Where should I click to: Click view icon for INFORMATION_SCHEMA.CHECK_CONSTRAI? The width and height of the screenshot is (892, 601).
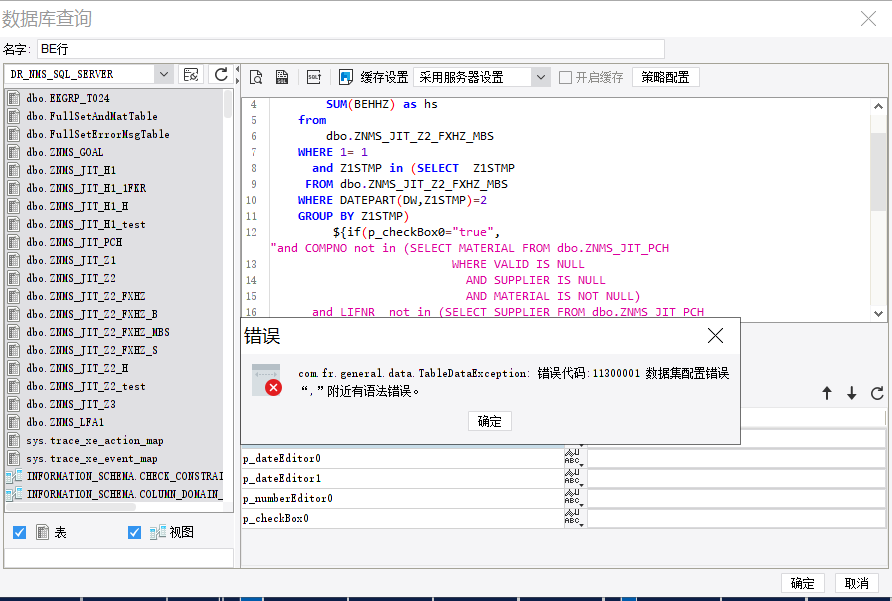pyautogui.click(x=14, y=476)
